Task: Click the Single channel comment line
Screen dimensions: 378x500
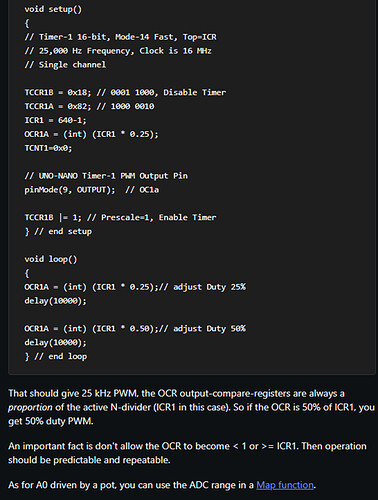Action: 65,65
